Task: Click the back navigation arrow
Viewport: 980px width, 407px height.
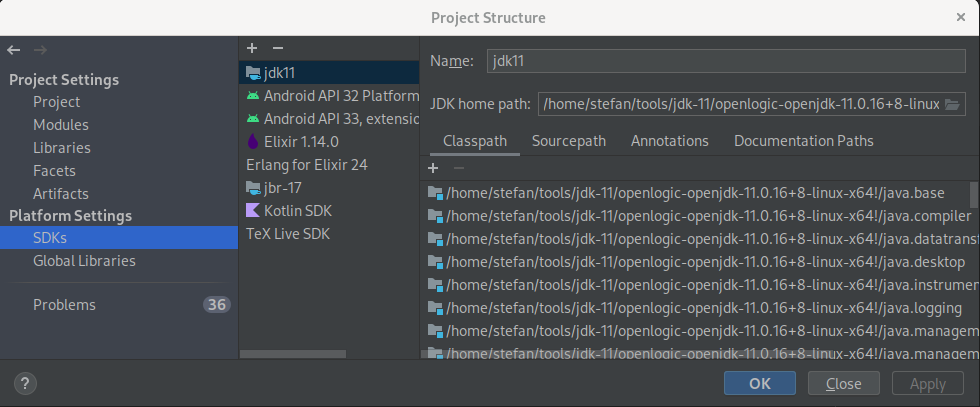Action: (x=14, y=50)
